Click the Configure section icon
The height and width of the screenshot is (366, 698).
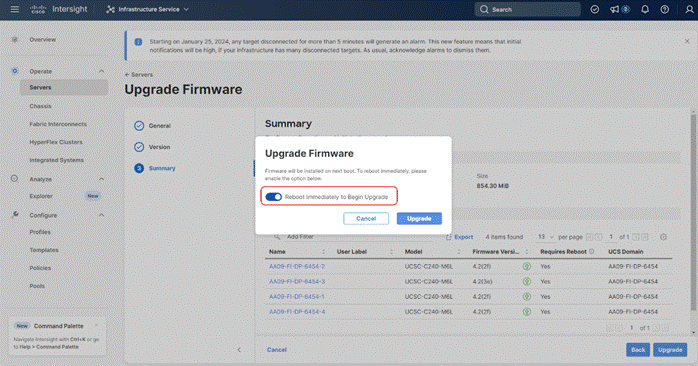[15, 215]
